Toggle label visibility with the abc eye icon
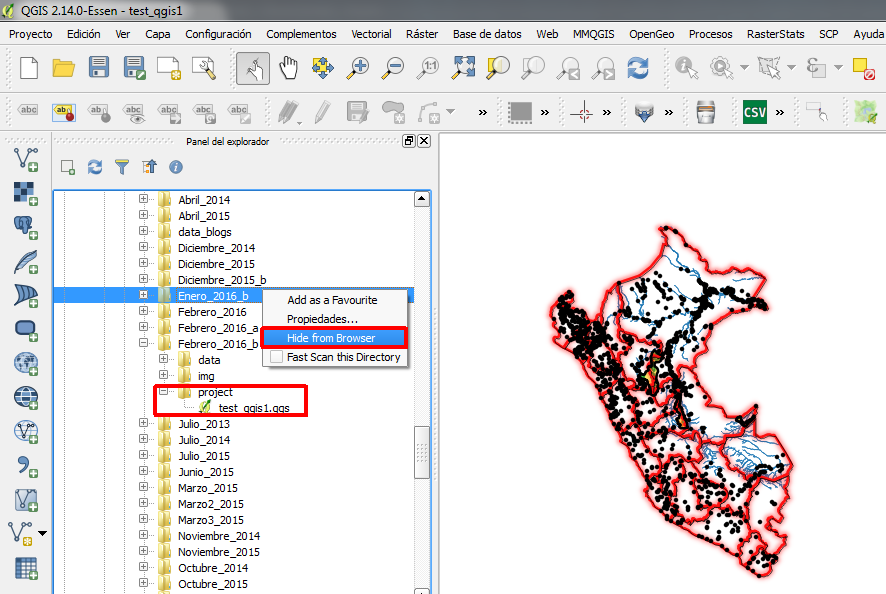 pos(132,112)
